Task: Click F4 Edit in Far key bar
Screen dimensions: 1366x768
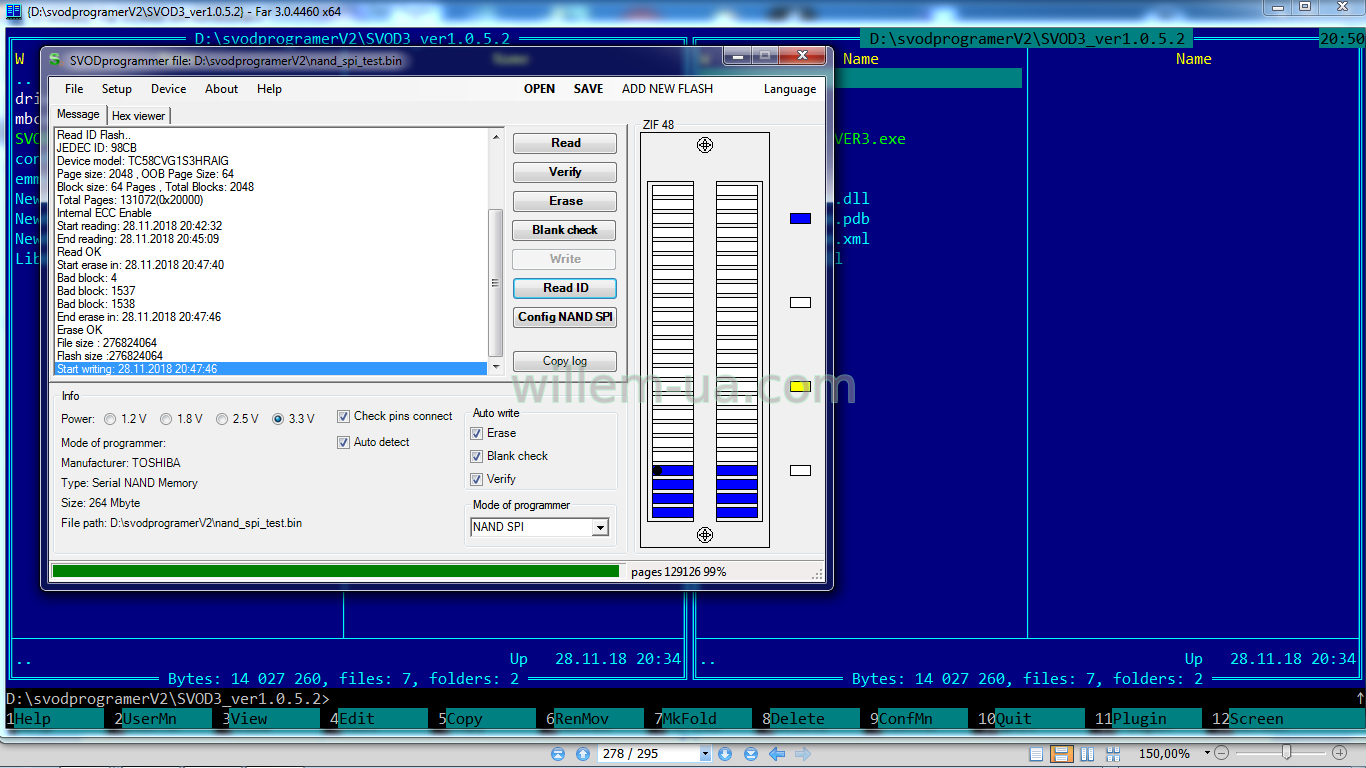Action: [375, 719]
